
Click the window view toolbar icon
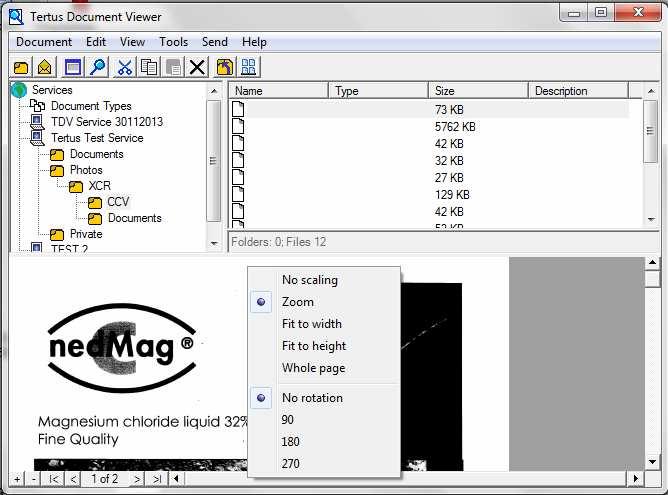point(73,67)
